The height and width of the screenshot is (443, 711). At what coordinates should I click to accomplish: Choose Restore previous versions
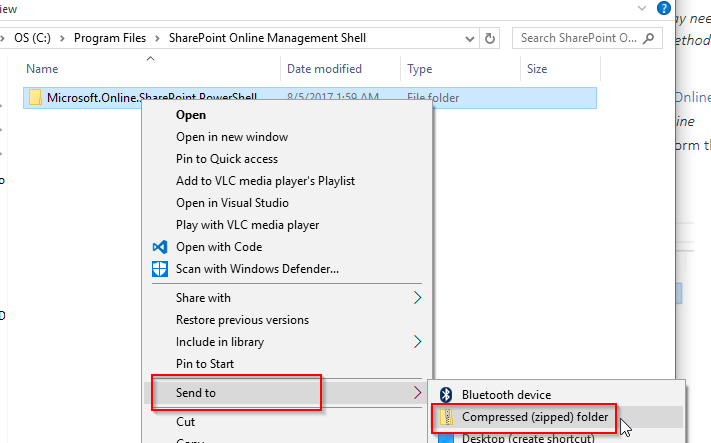click(x=242, y=320)
